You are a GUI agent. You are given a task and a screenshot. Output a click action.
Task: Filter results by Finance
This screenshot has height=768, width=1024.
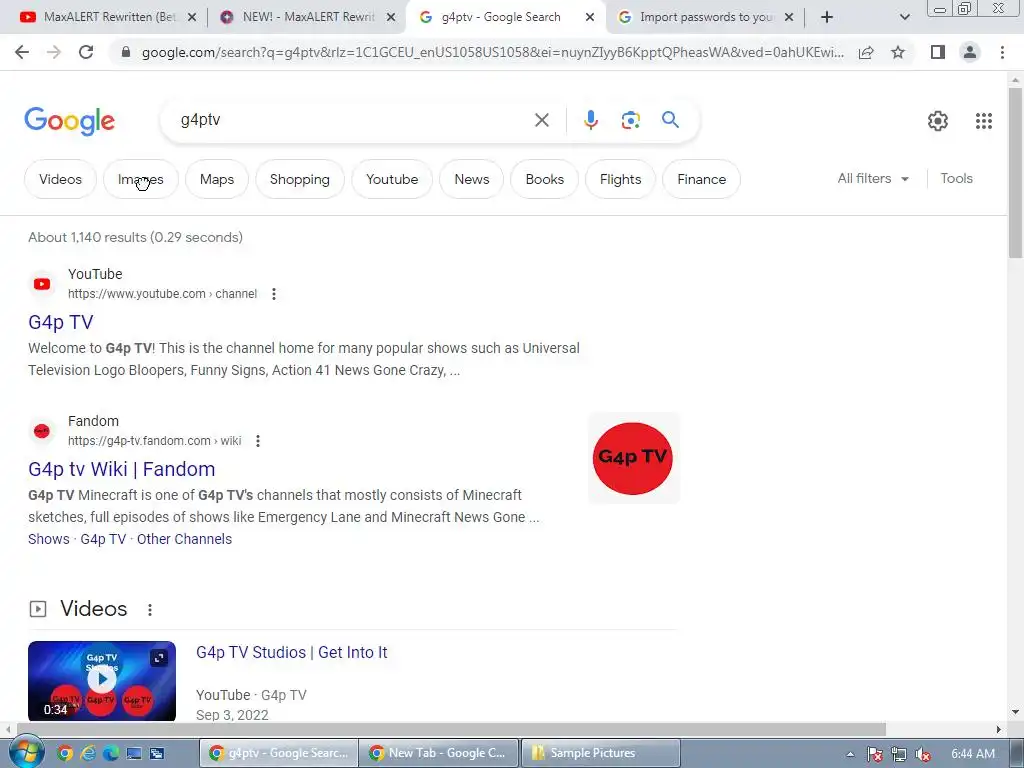[x=701, y=179]
